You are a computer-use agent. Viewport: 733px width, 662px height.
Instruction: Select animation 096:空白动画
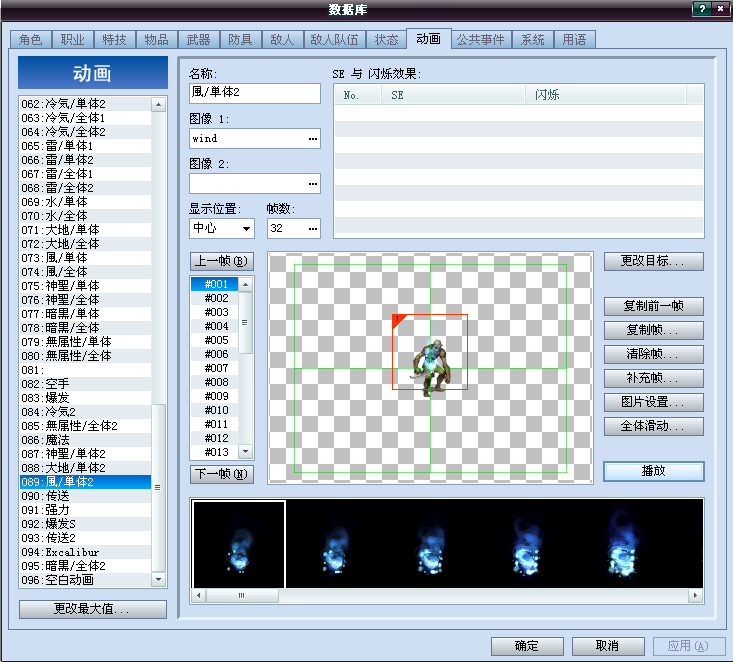click(x=86, y=580)
